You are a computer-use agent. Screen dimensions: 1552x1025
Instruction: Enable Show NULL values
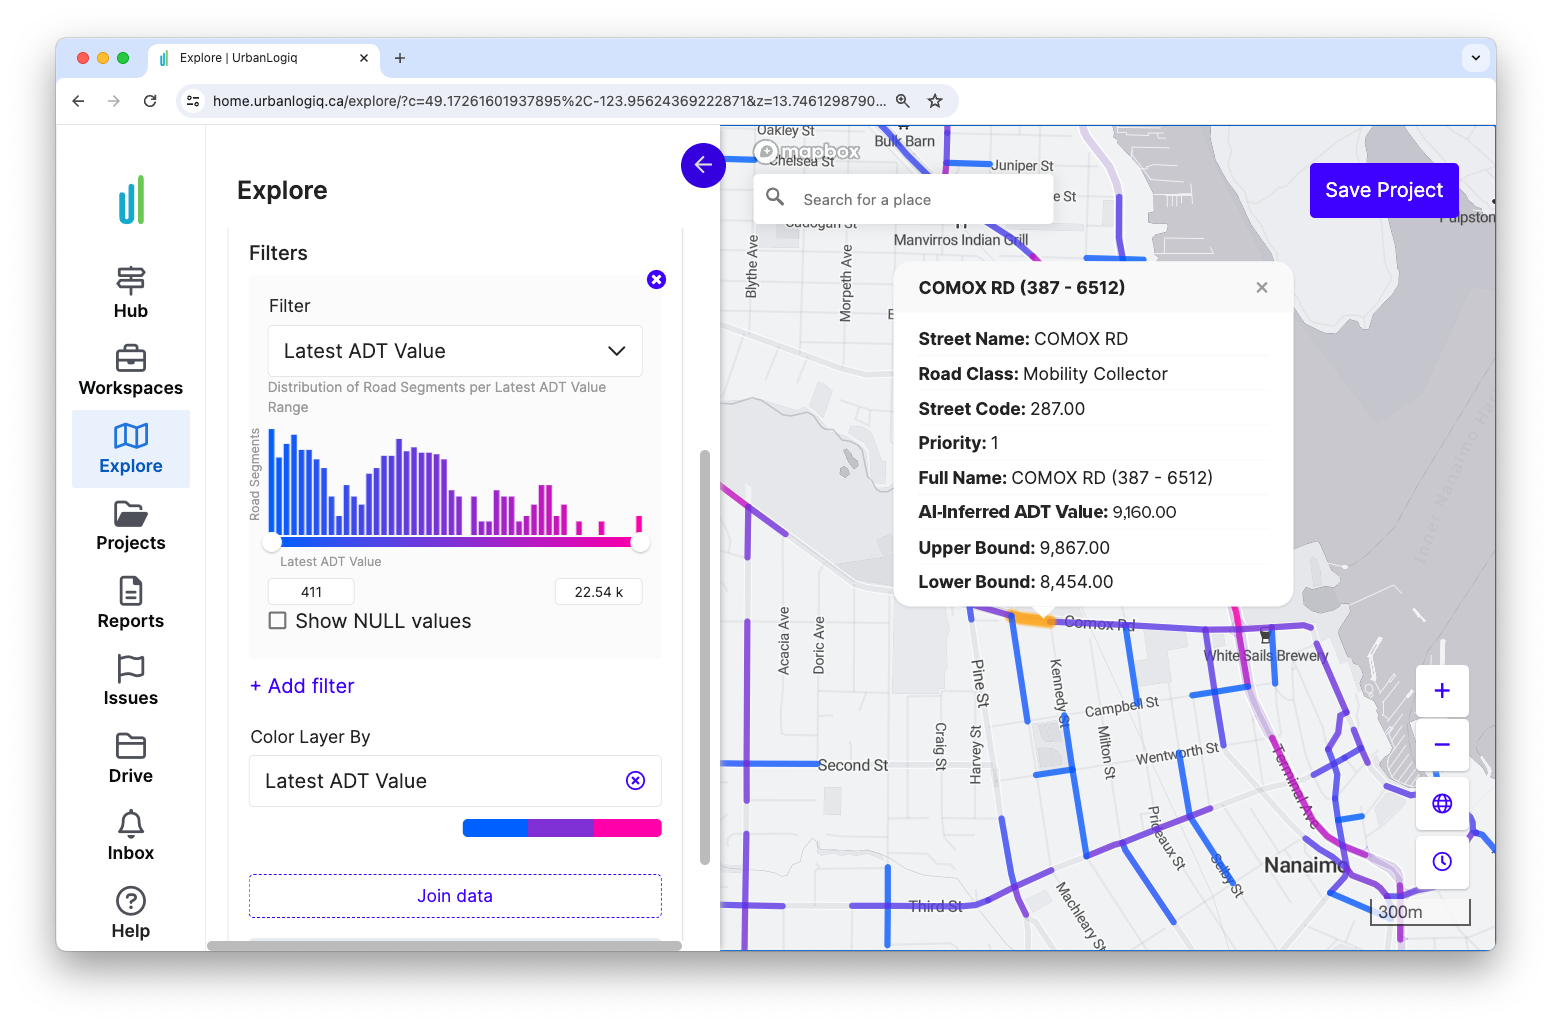277,620
